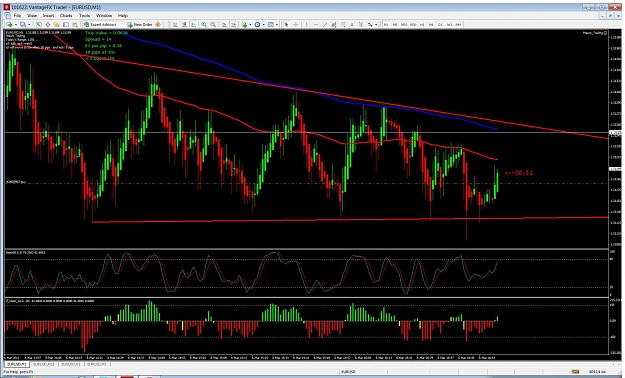Screen dimensions: 625x378
Task: Click the New Chart toolbar icon
Action: click(x=9, y=24)
